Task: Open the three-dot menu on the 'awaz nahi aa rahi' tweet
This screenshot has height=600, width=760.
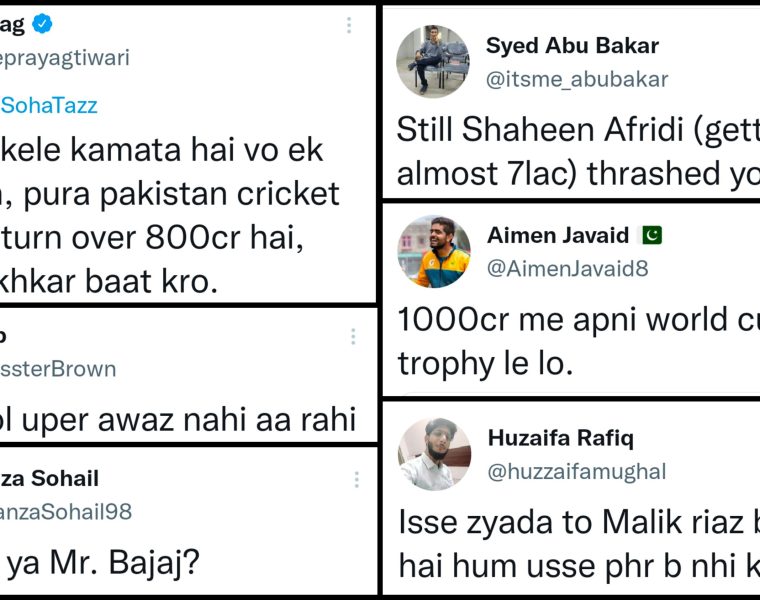Action: (x=353, y=337)
